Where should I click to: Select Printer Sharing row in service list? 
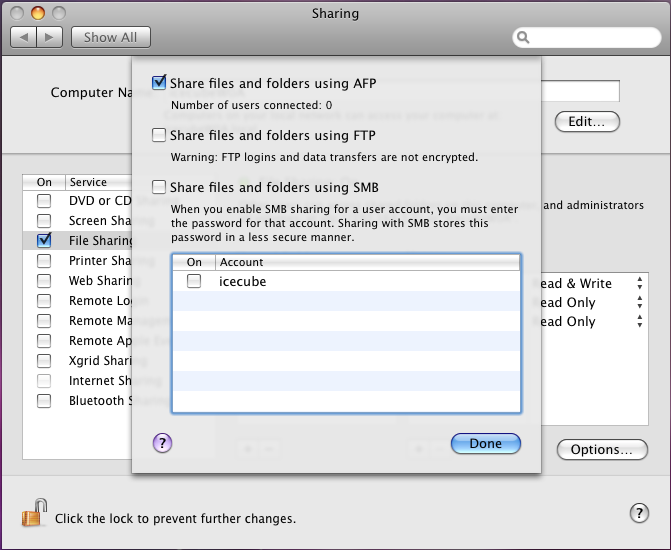pyautogui.click(x=78, y=261)
